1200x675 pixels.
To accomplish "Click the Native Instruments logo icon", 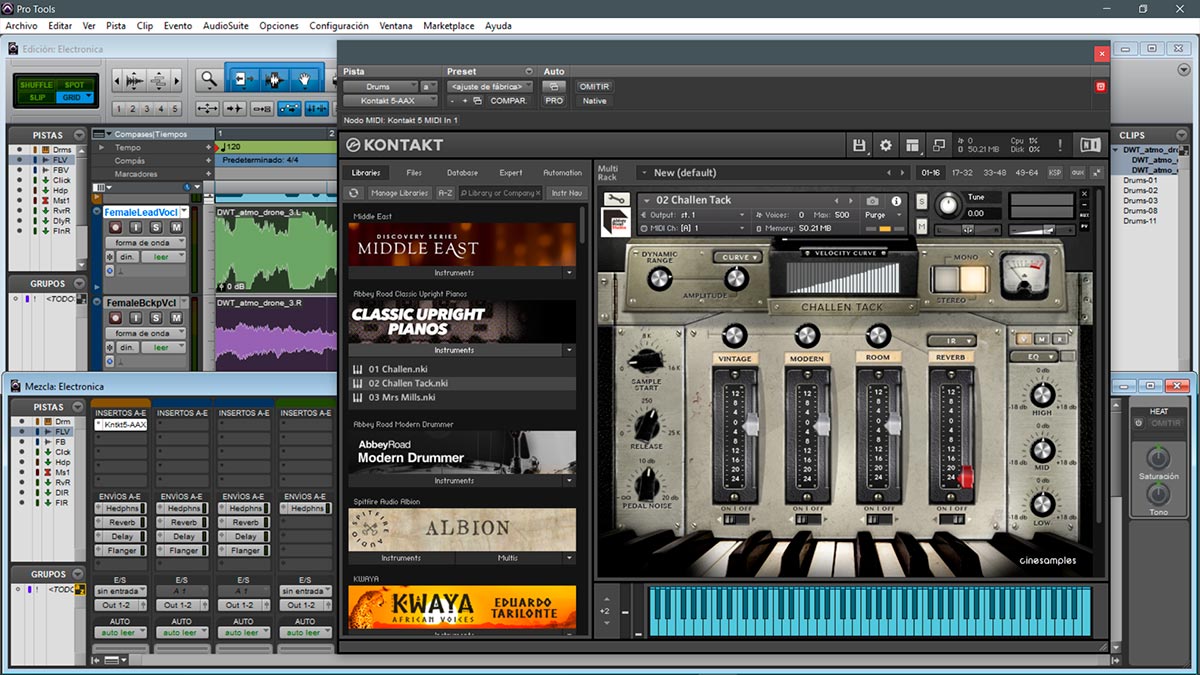I will pyautogui.click(x=1090, y=145).
